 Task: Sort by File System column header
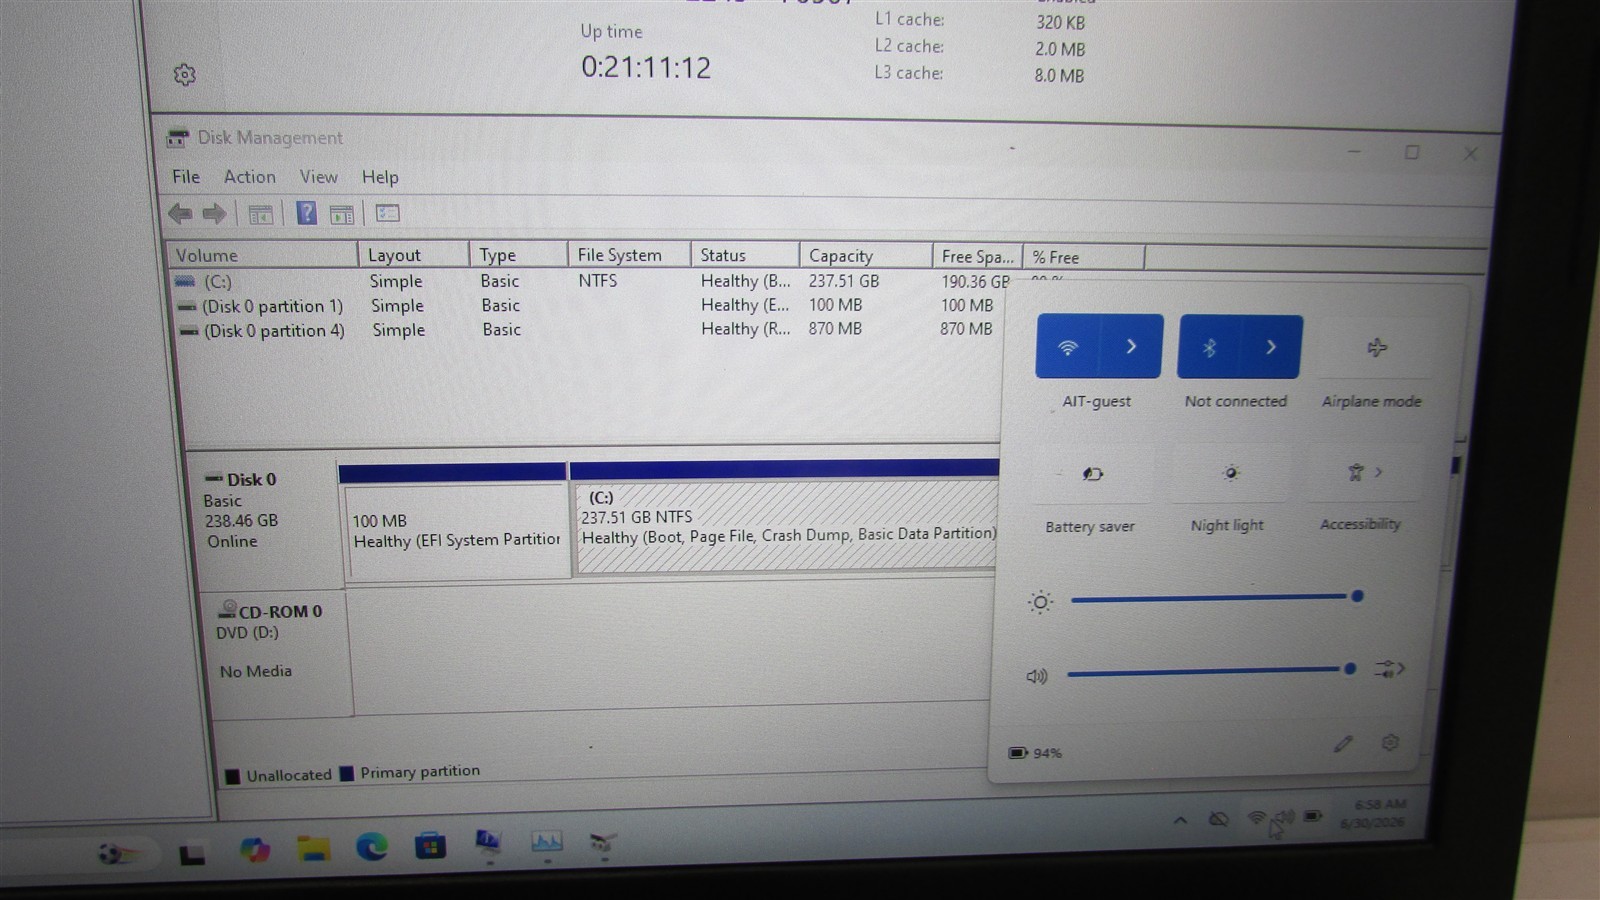629,255
